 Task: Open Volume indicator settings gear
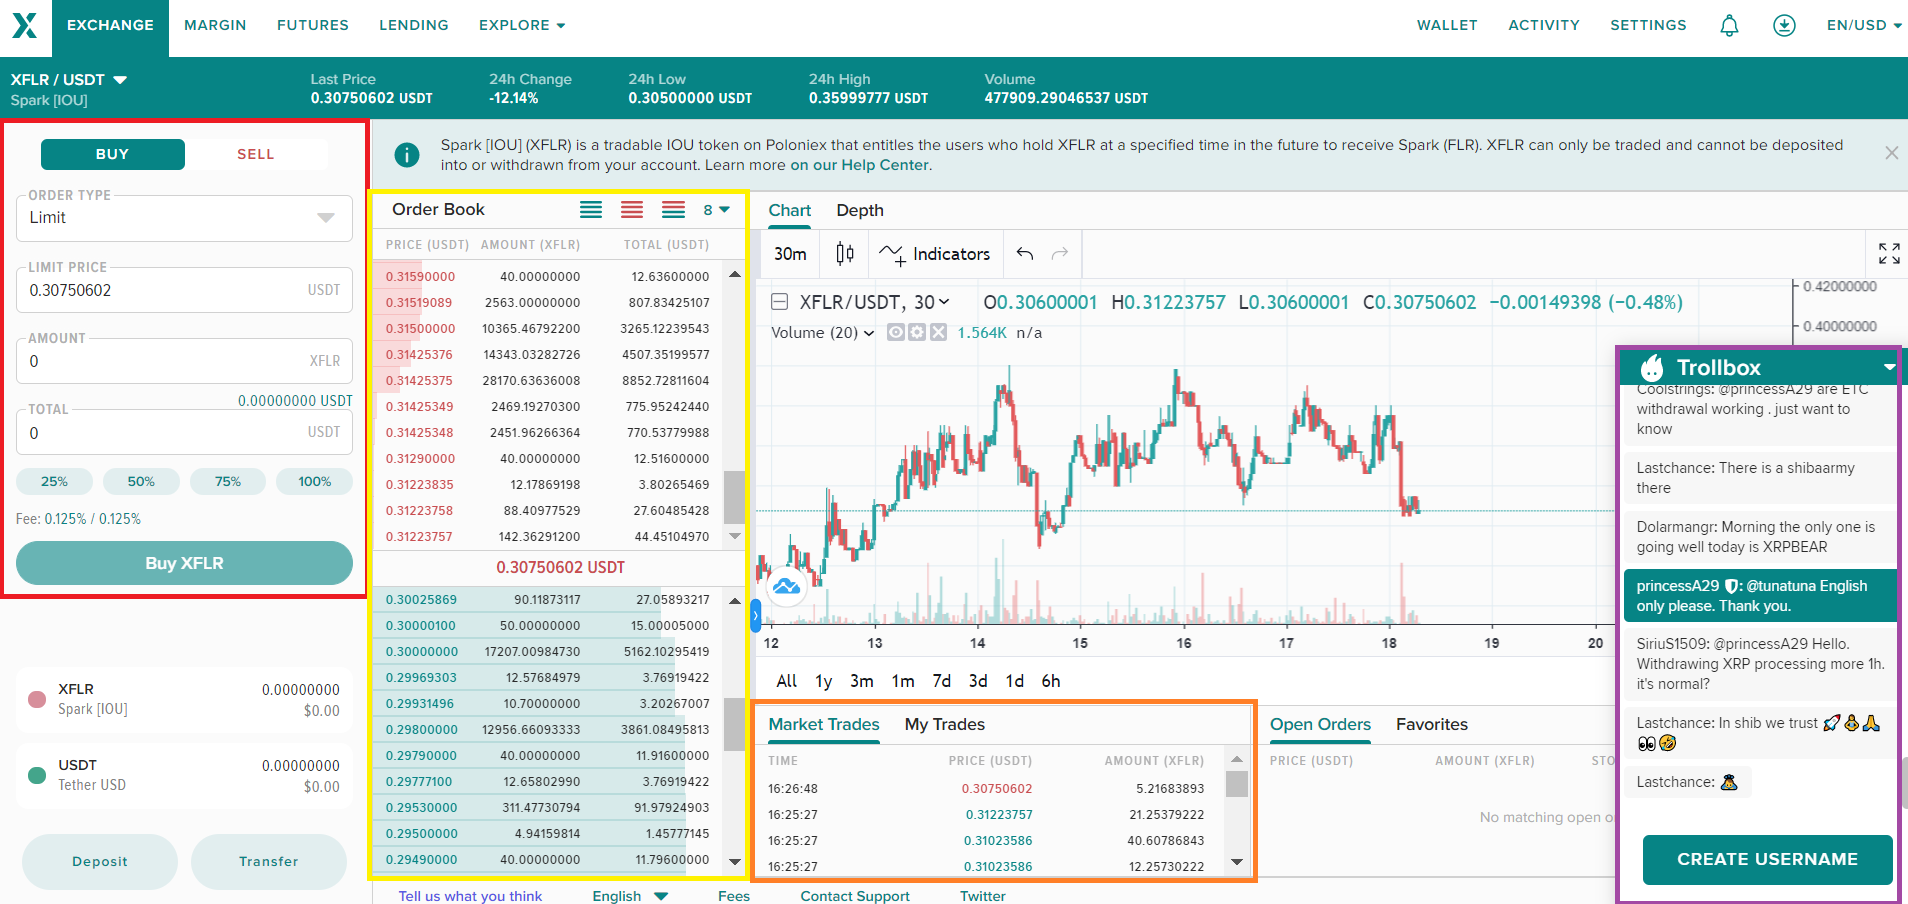click(917, 332)
